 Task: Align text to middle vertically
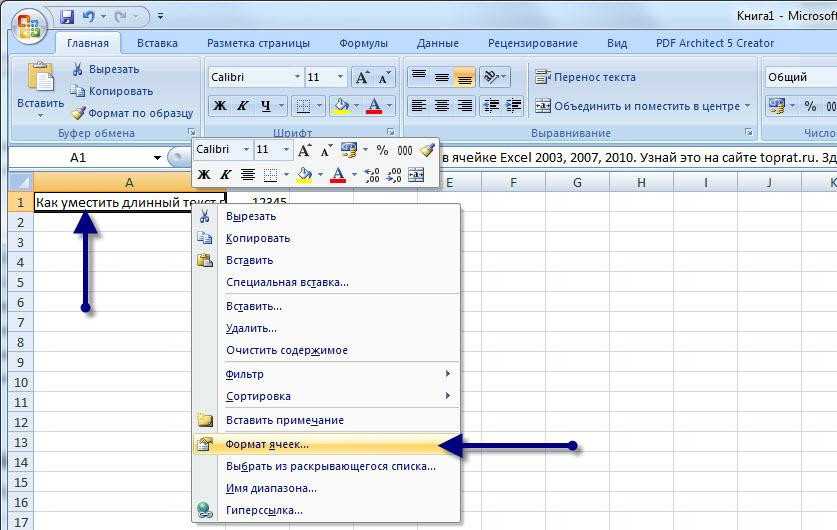[441, 77]
